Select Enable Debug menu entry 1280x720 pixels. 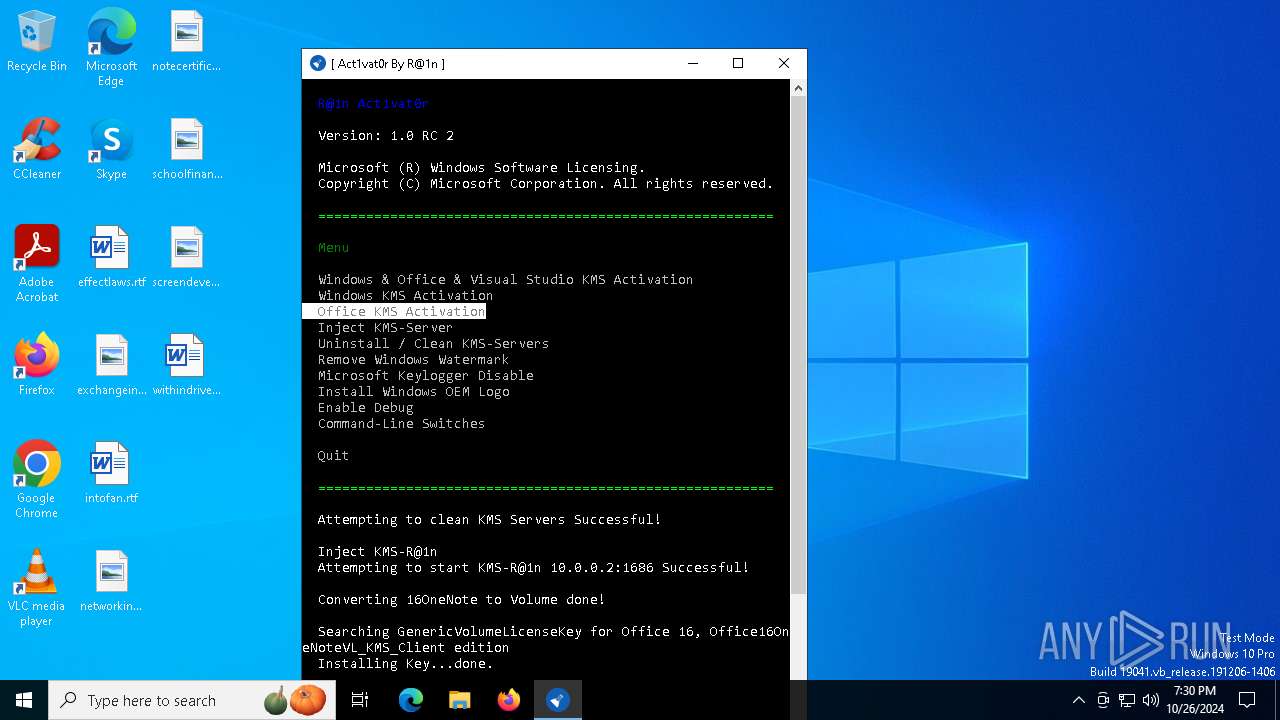[365, 407]
